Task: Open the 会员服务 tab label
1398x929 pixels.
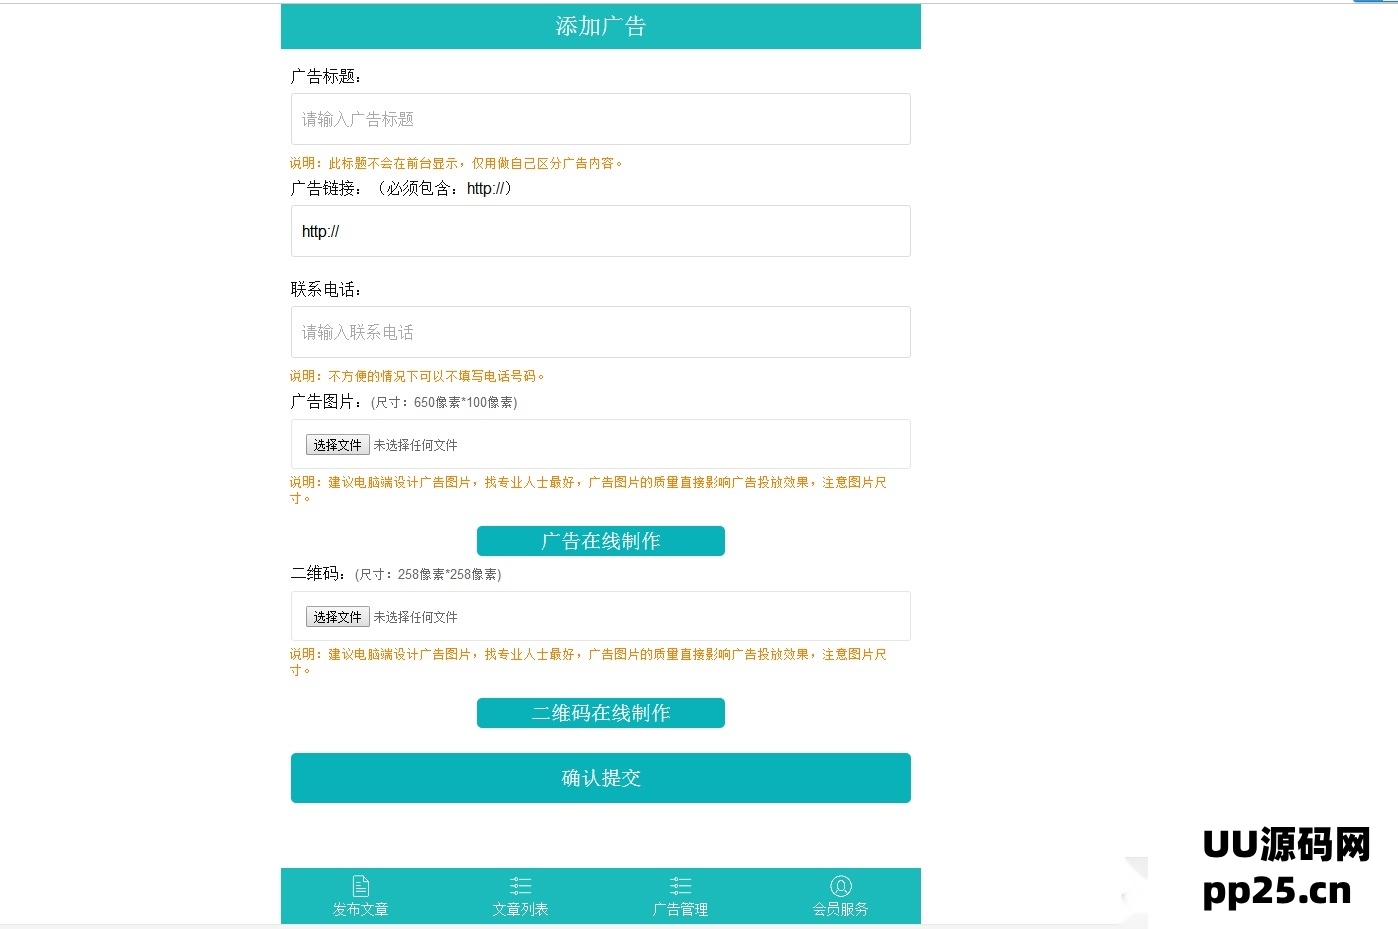Action: 840,909
